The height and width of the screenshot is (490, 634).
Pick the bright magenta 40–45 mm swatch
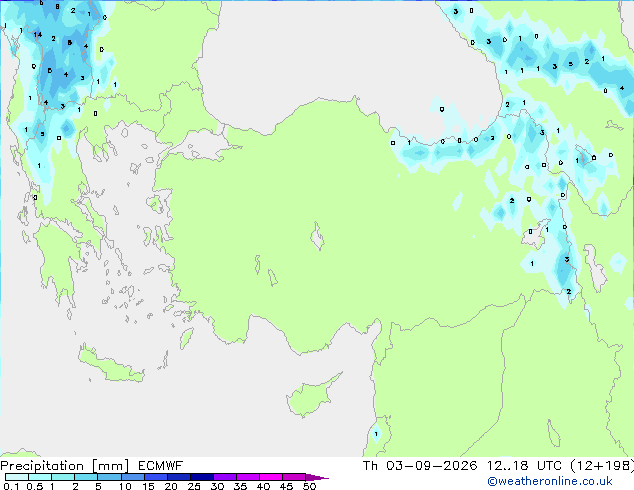click(x=271, y=477)
